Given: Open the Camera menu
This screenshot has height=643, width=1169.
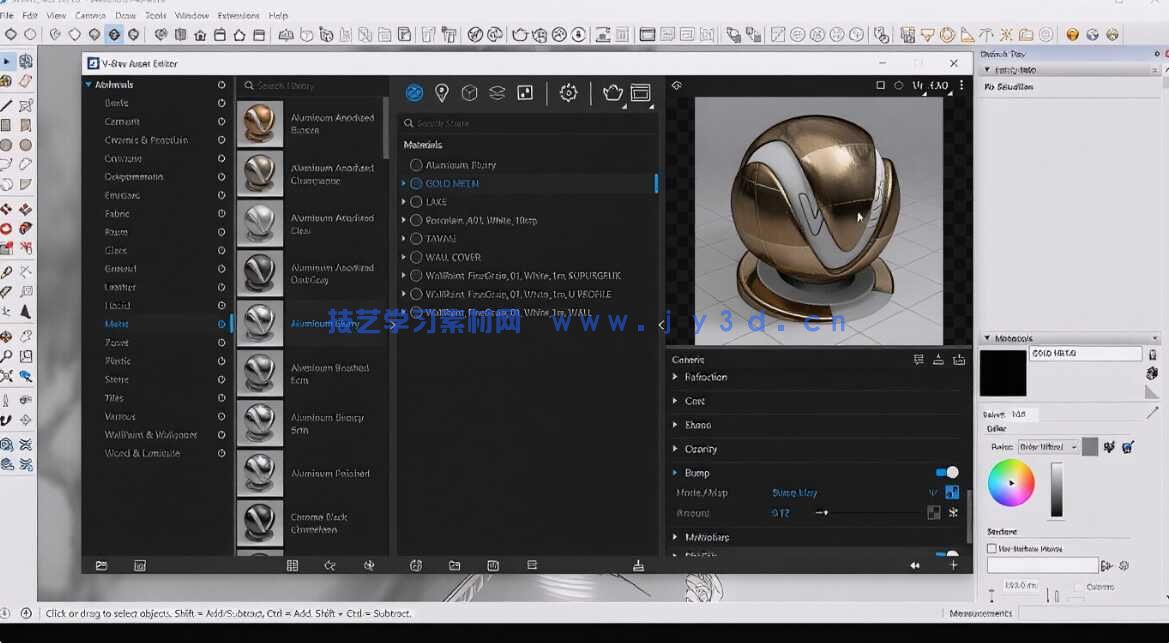Looking at the screenshot, I should coord(89,15).
